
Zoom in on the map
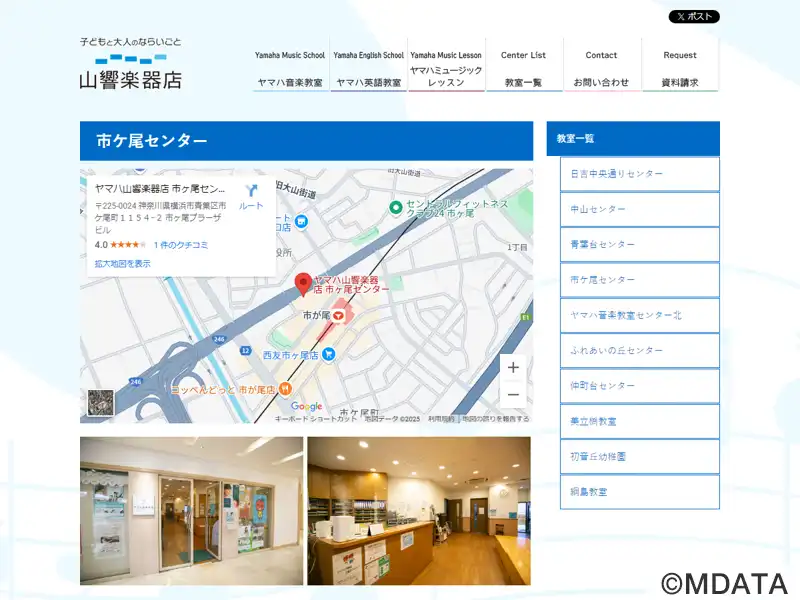point(513,367)
